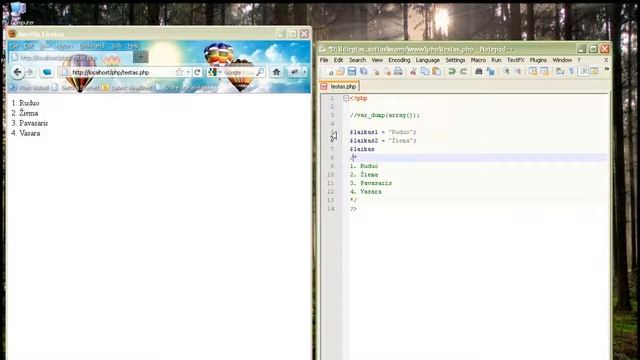
Task: Go to Firefox Home page icon
Action: pos(276,72)
